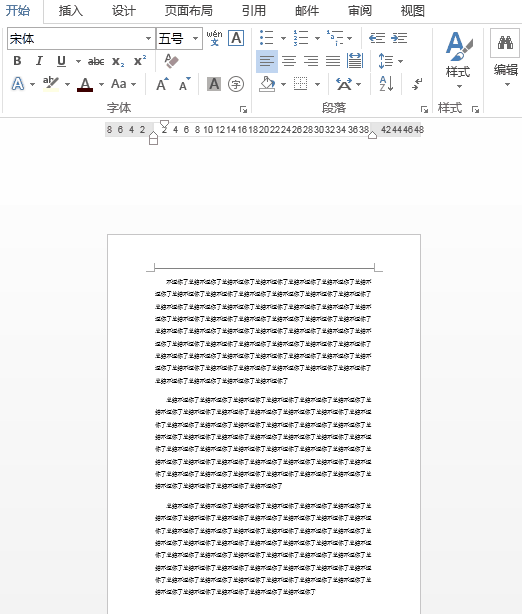The height and width of the screenshot is (614, 522).
Task: Switch to 设计 tab
Action: pos(124,11)
